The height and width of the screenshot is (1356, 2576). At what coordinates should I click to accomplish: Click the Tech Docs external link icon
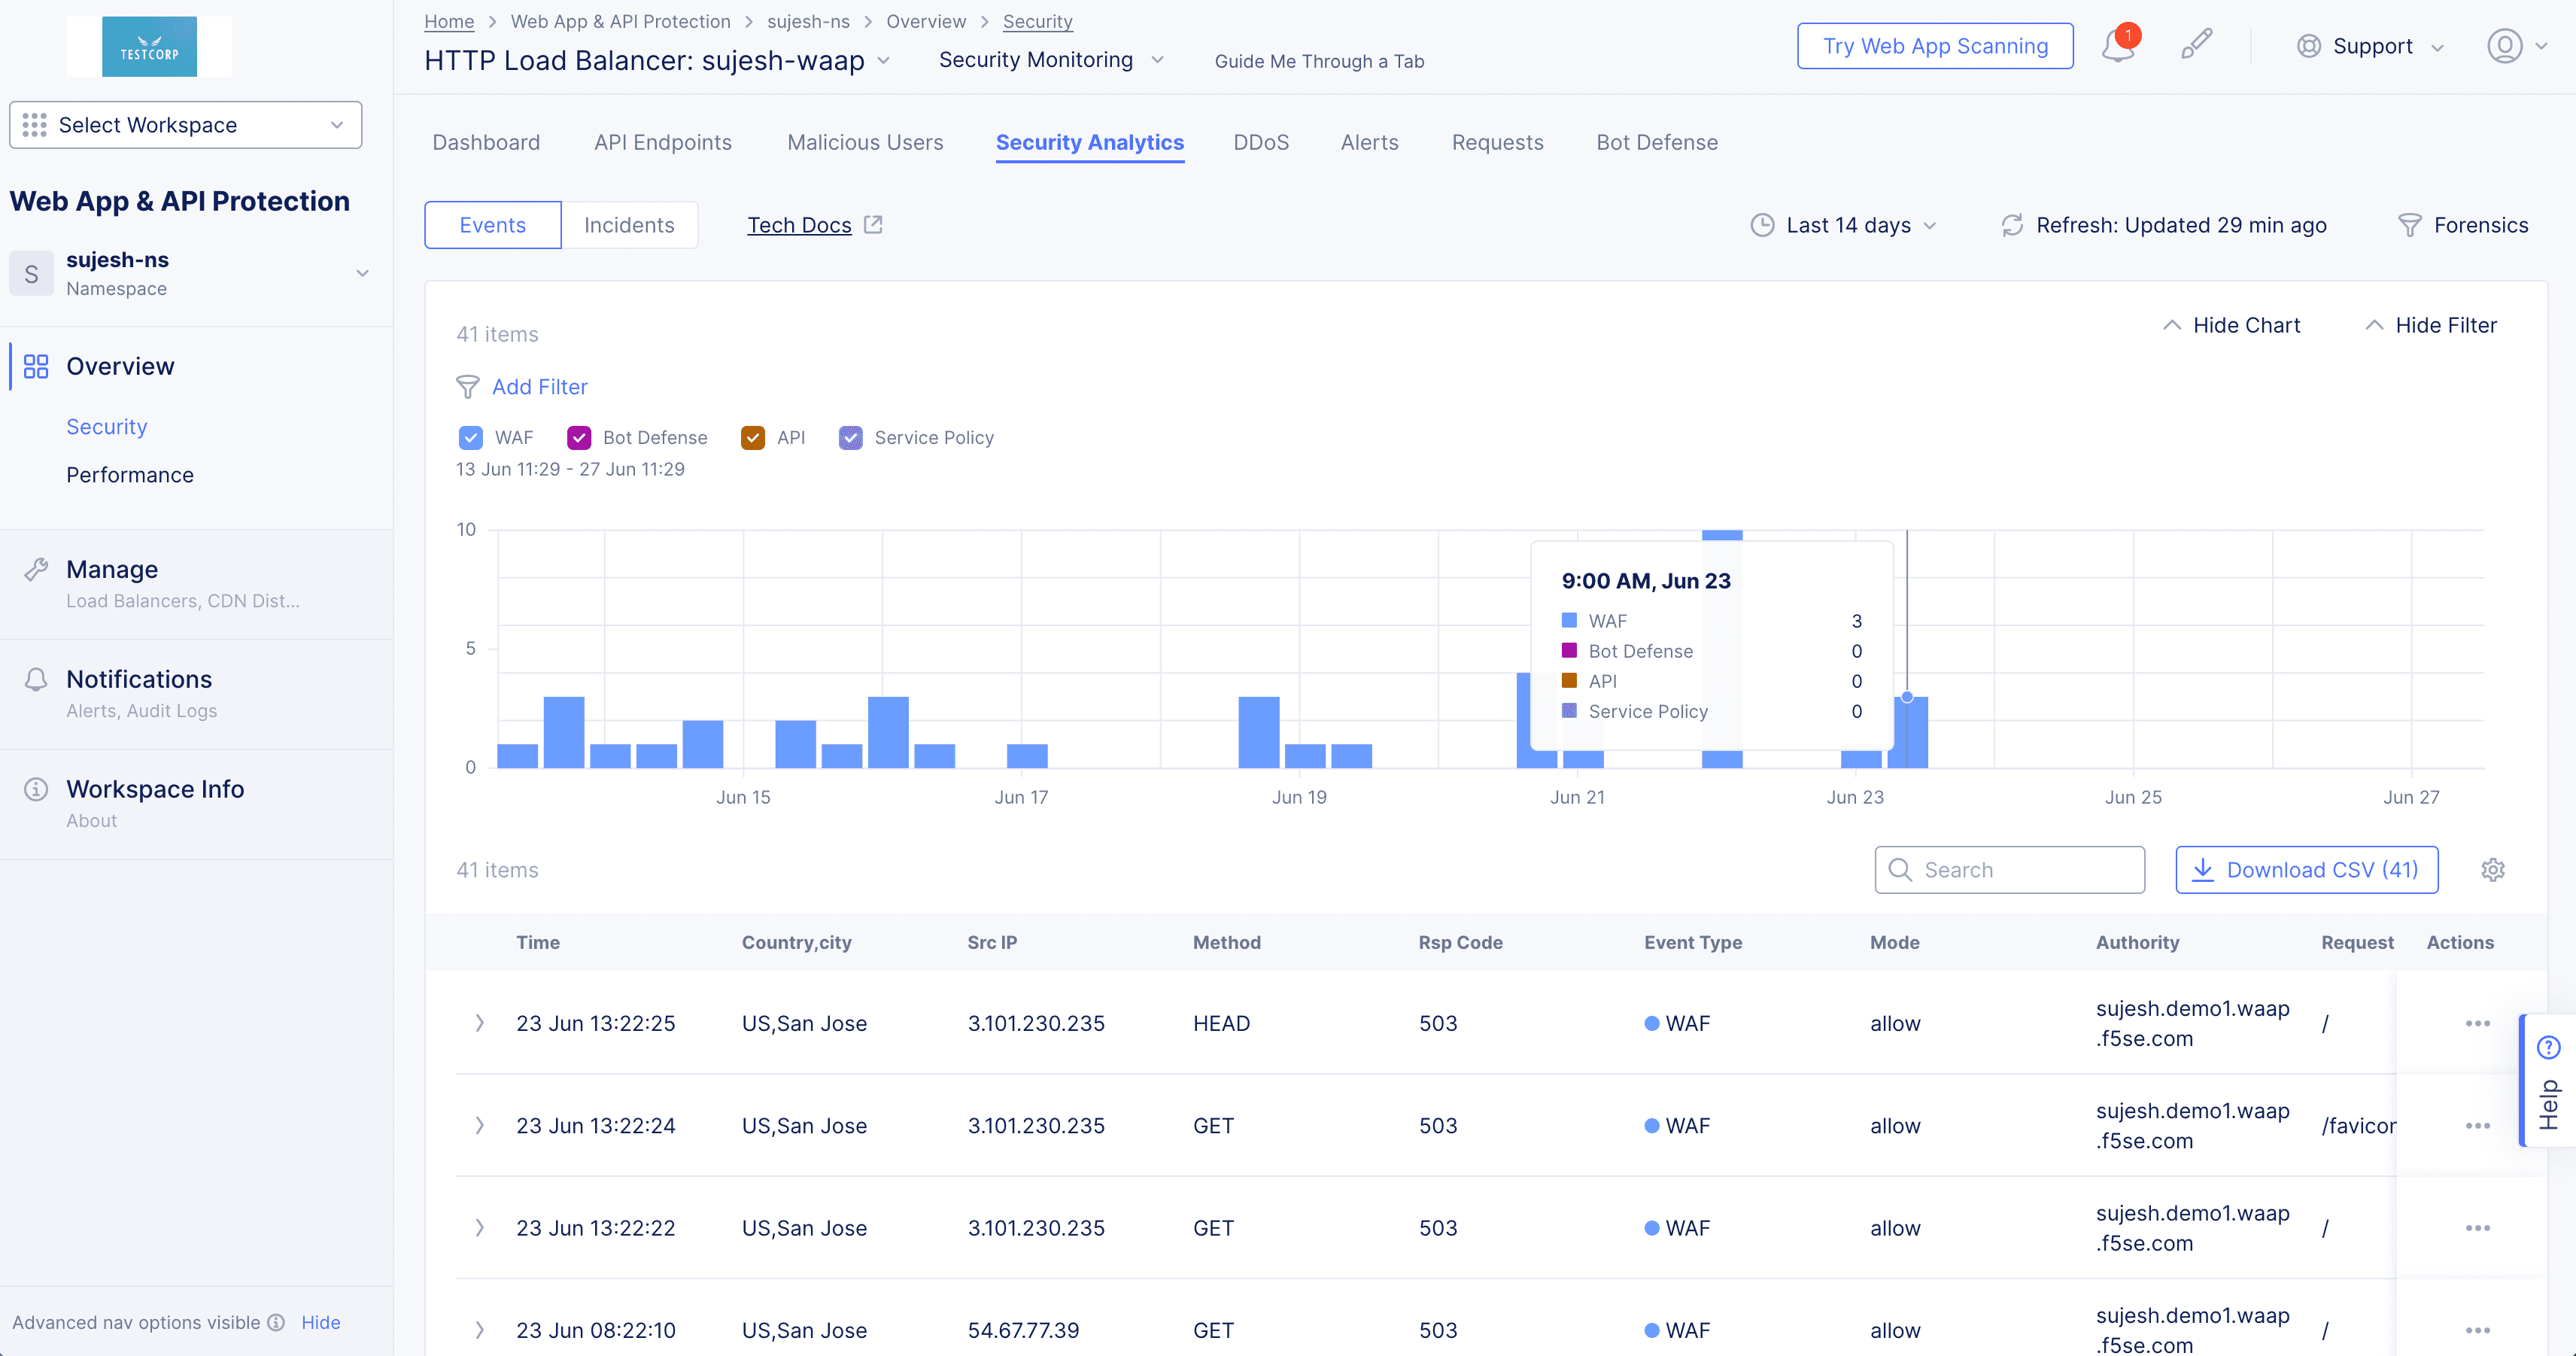click(873, 224)
